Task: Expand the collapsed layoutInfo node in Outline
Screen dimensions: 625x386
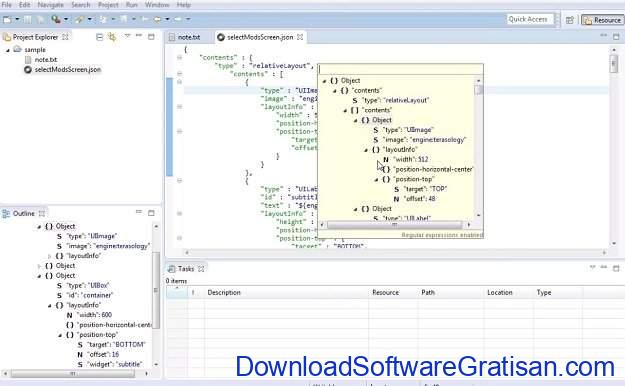Action: click(49, 256)
